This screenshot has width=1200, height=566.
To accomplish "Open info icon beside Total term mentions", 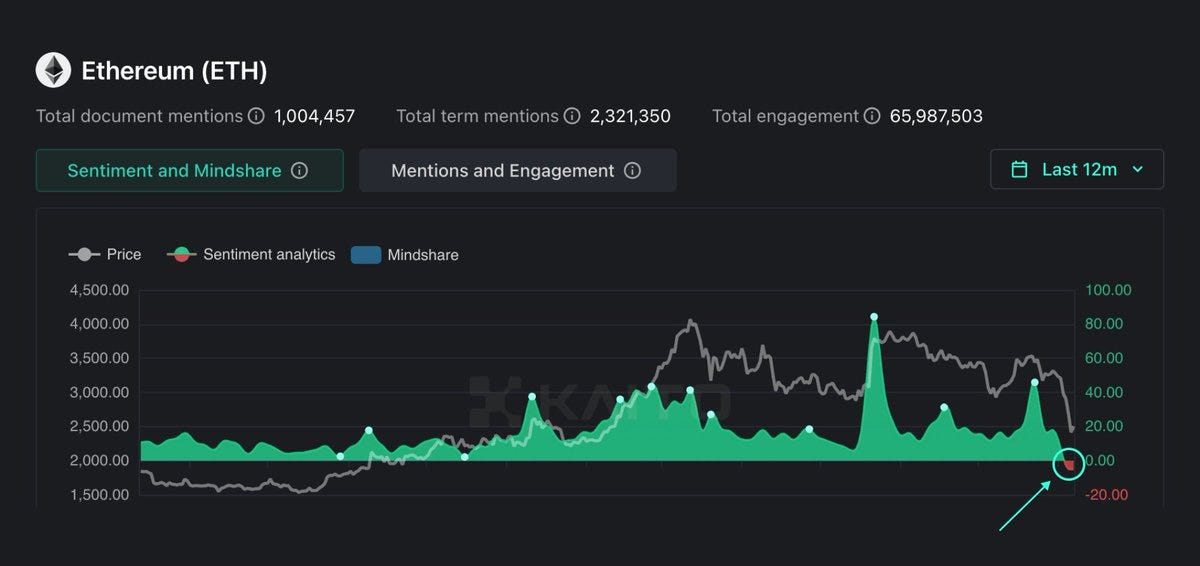I will click(572, 116).
